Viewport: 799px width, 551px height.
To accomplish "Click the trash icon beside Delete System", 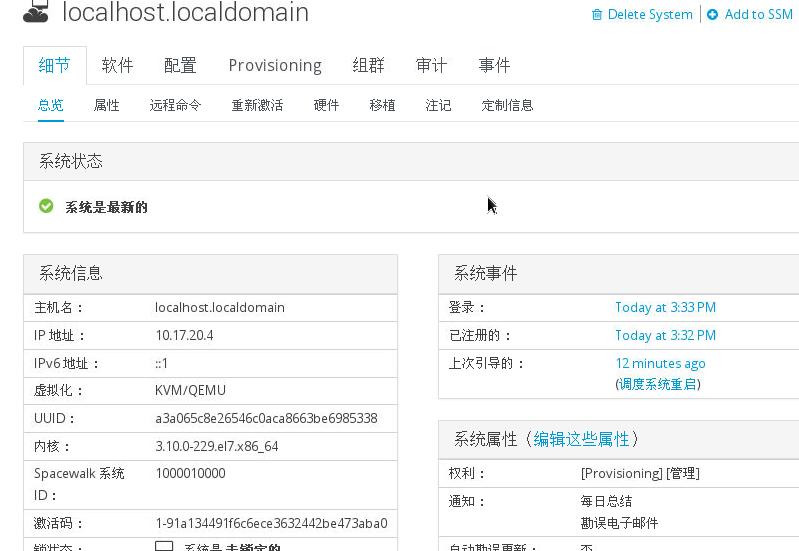I will [x=597, y=14].
